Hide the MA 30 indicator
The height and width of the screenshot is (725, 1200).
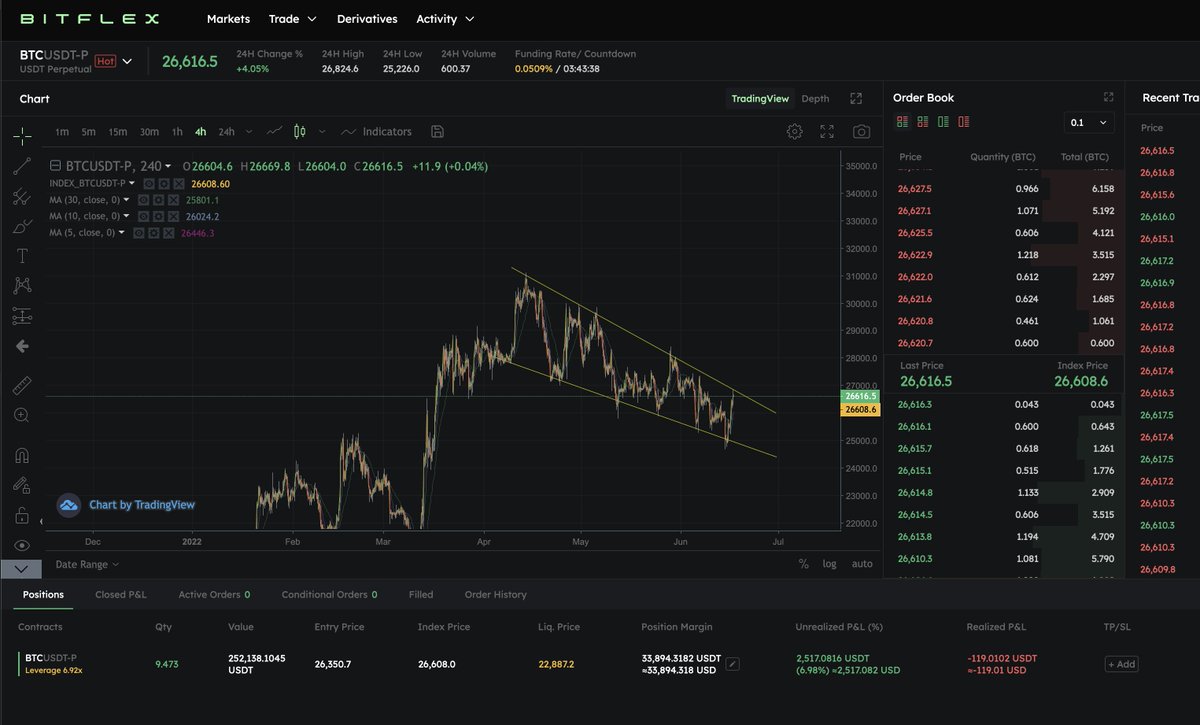coord(143,200)
